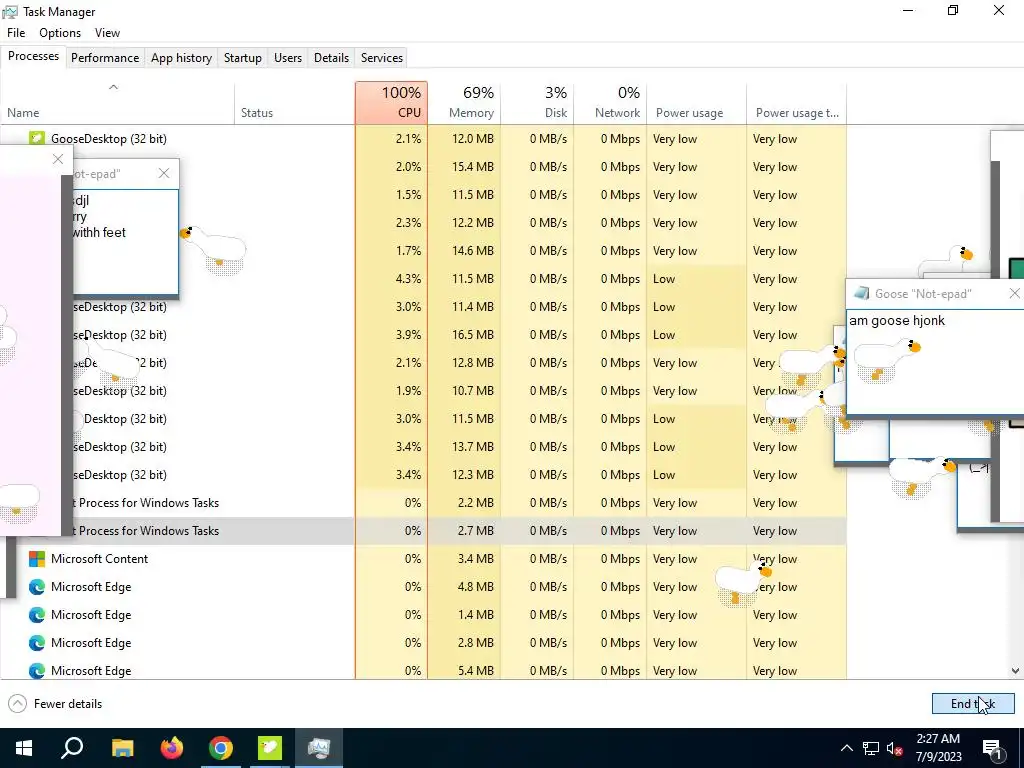The image size is (1024, 768).
Task: Sort processes by CPU column
Action: tap(391, 103)
